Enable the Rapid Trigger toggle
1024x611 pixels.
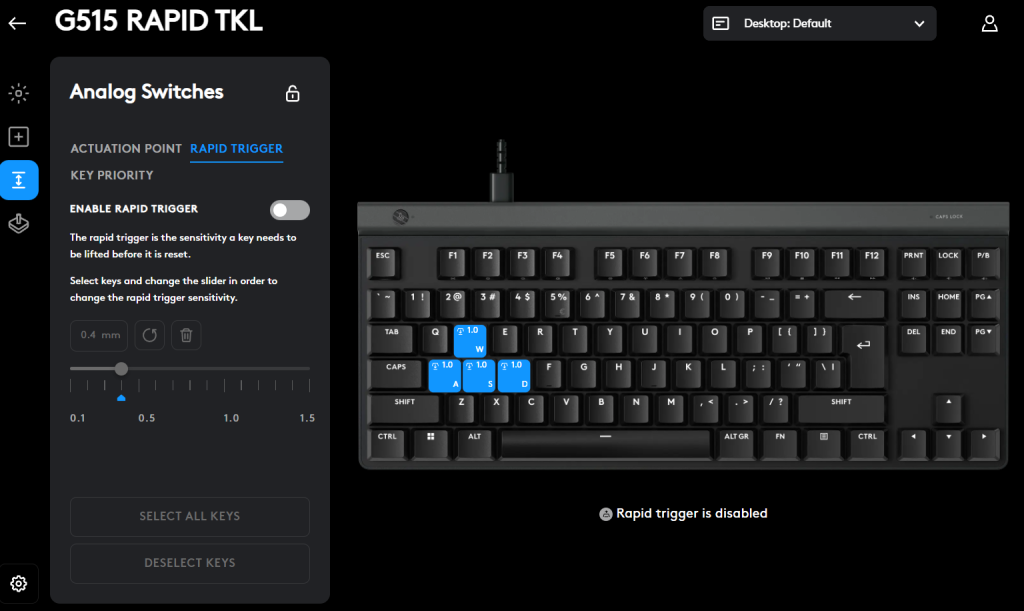(x=290, y=210)
